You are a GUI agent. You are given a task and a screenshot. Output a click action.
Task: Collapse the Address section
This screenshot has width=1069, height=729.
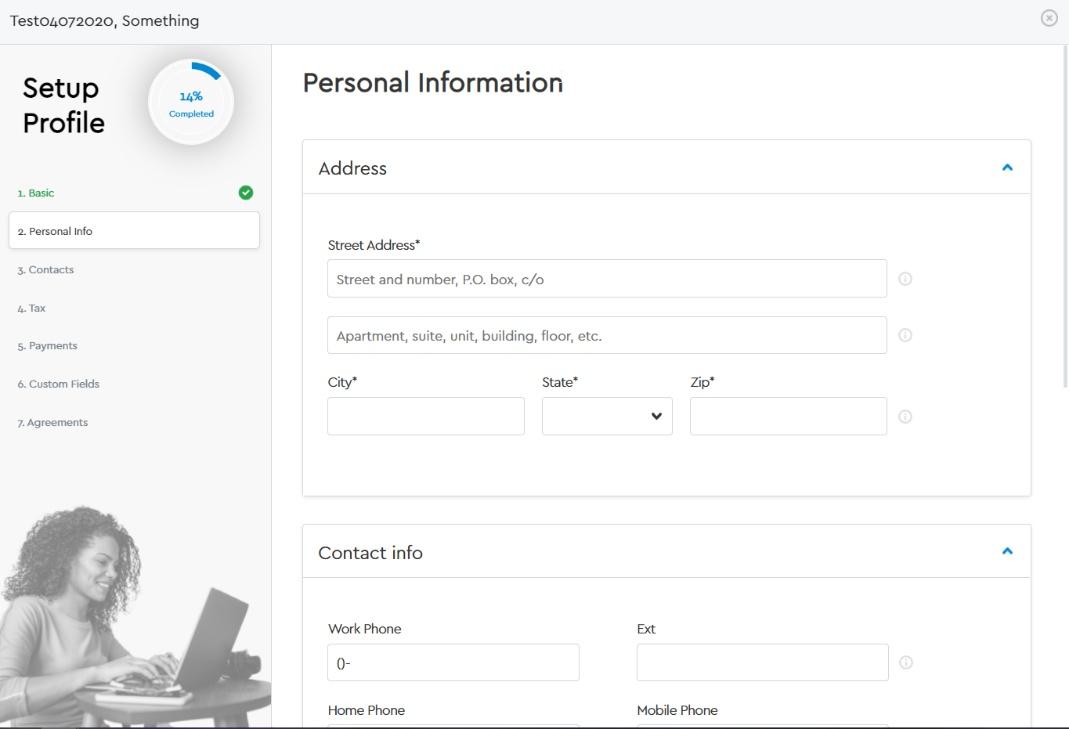point(1007,168)
